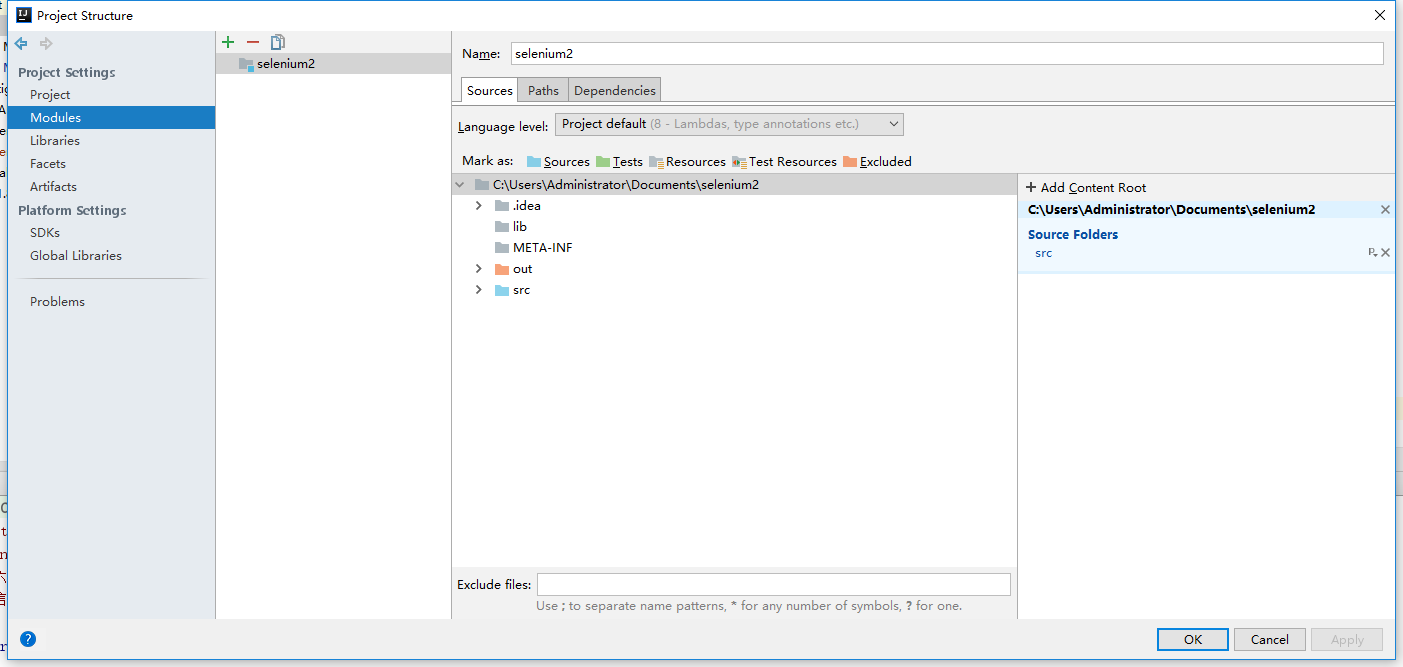
Task: Click the Exclude files input field
Action: (x=774, y=585)
